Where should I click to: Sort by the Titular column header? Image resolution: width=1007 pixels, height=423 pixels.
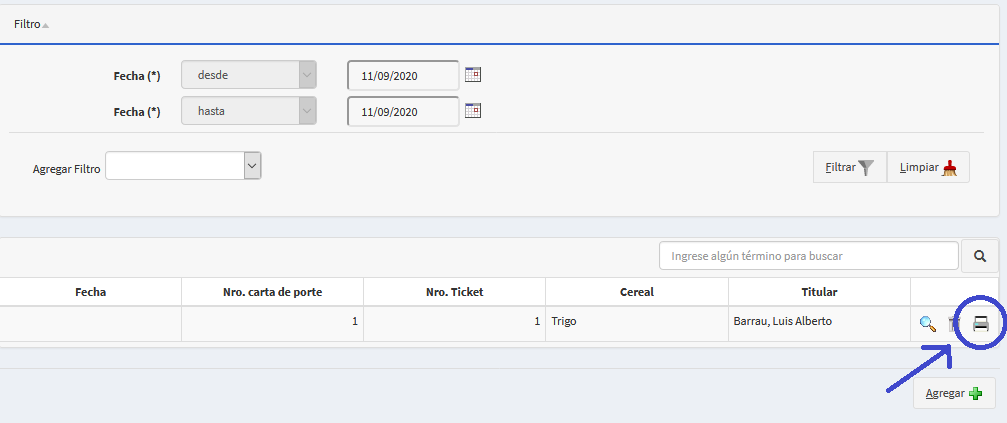(x=819, y=292)
